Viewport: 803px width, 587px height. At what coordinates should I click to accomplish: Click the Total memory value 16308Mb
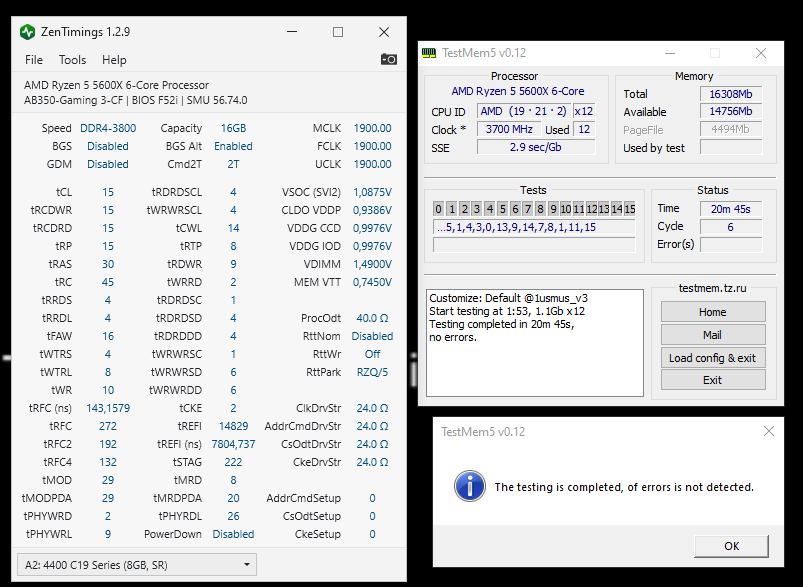click(x=731, y=94)
